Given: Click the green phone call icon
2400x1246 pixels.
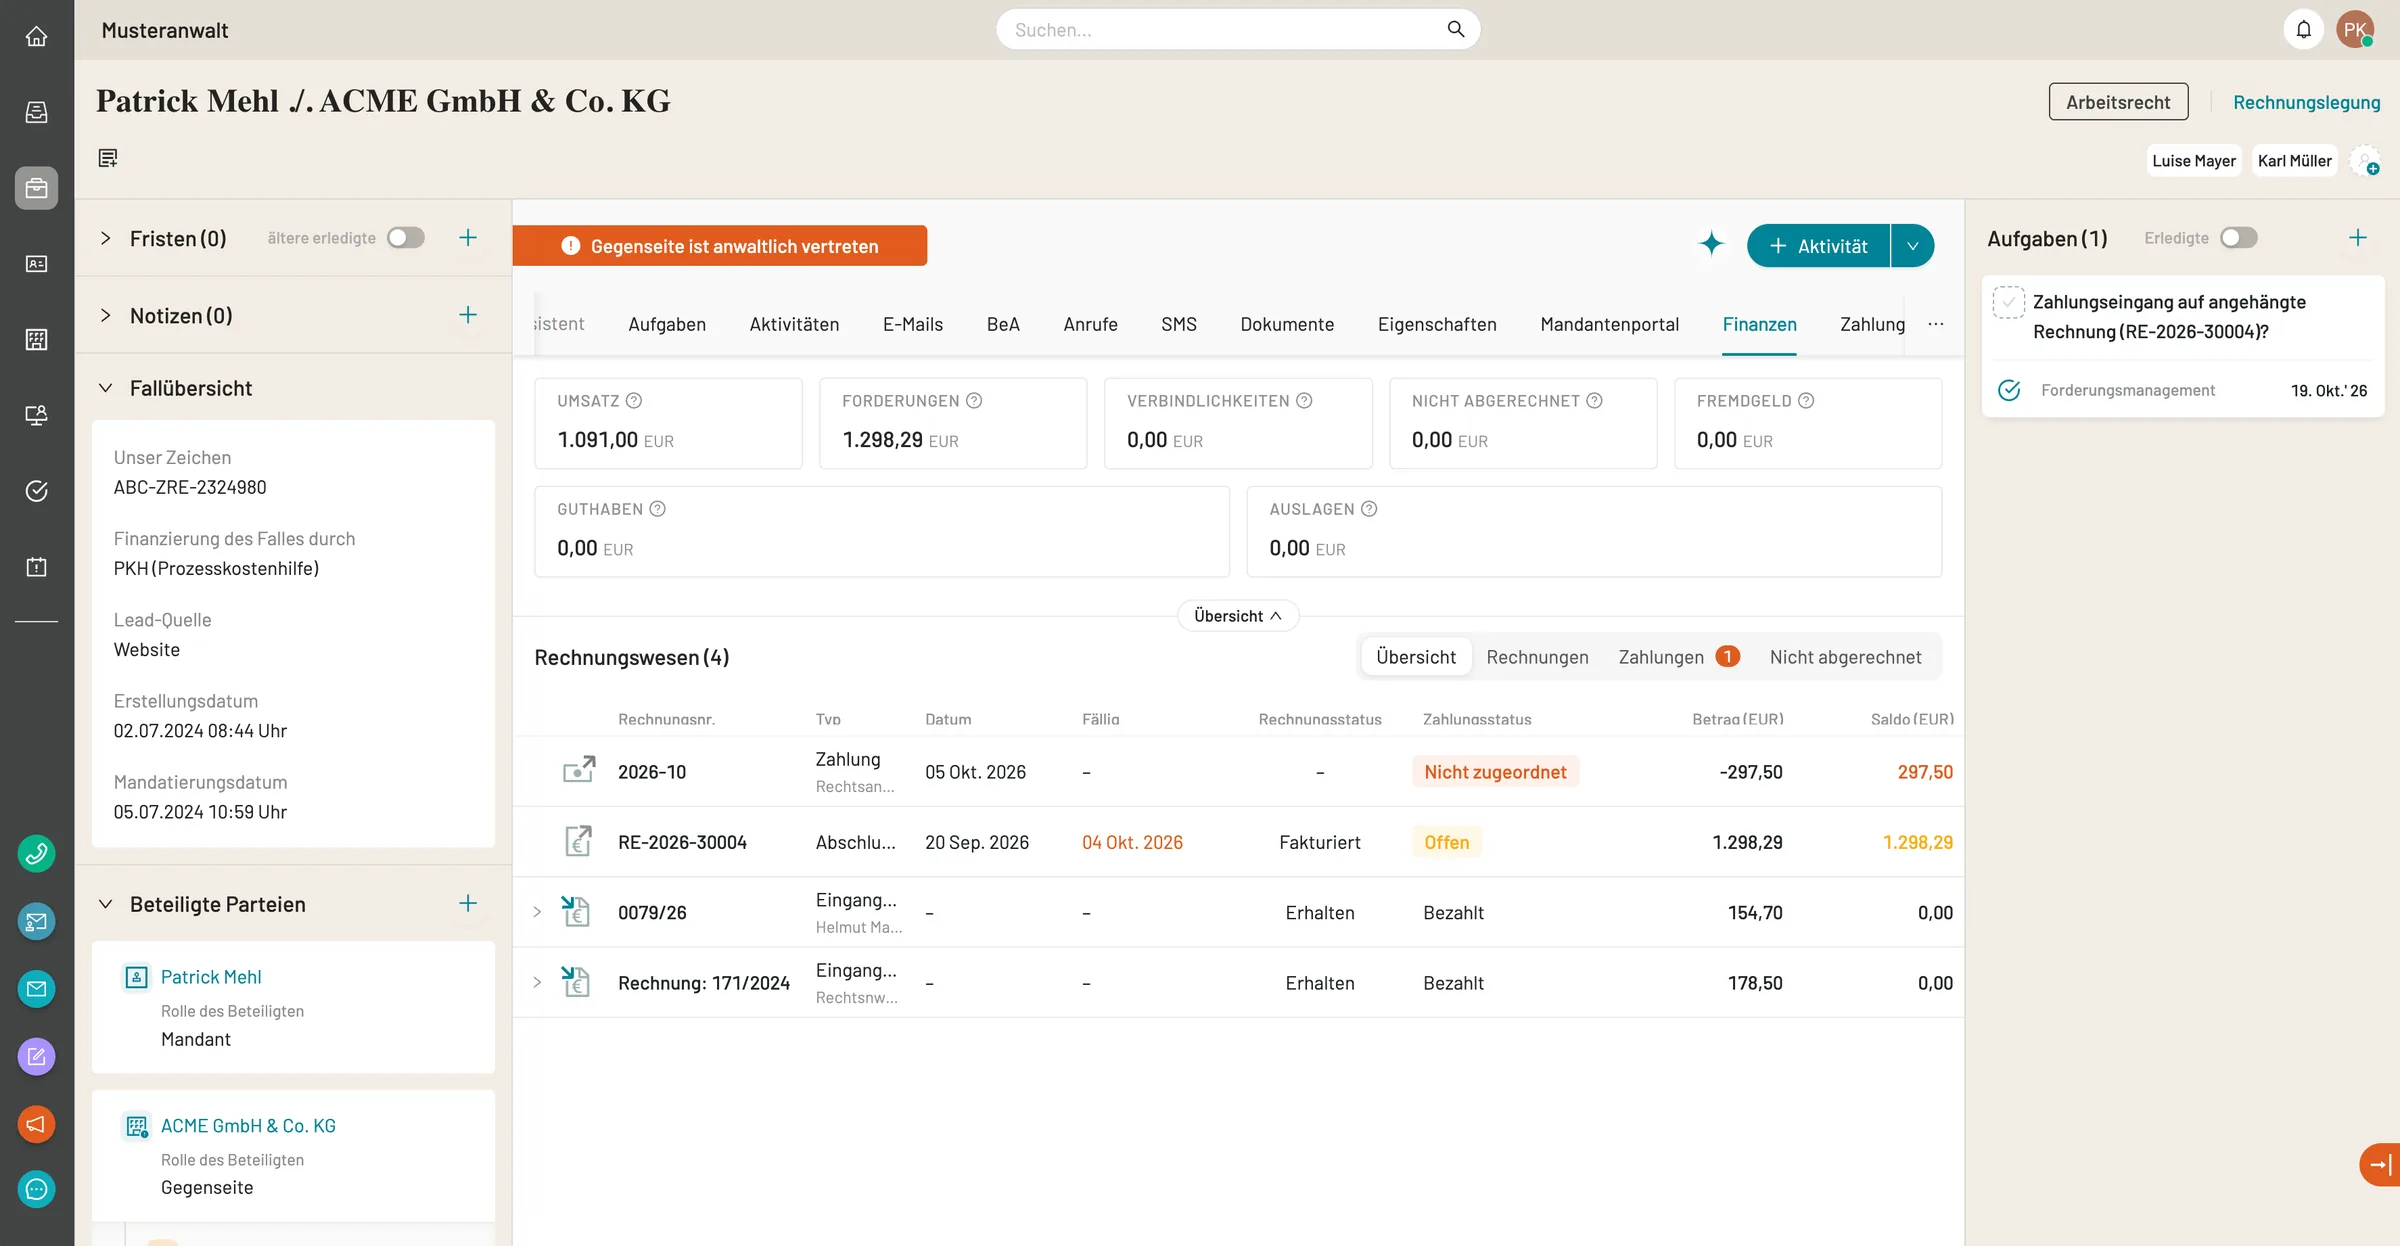Looking at the screenshot, I should tap(36, 854).
